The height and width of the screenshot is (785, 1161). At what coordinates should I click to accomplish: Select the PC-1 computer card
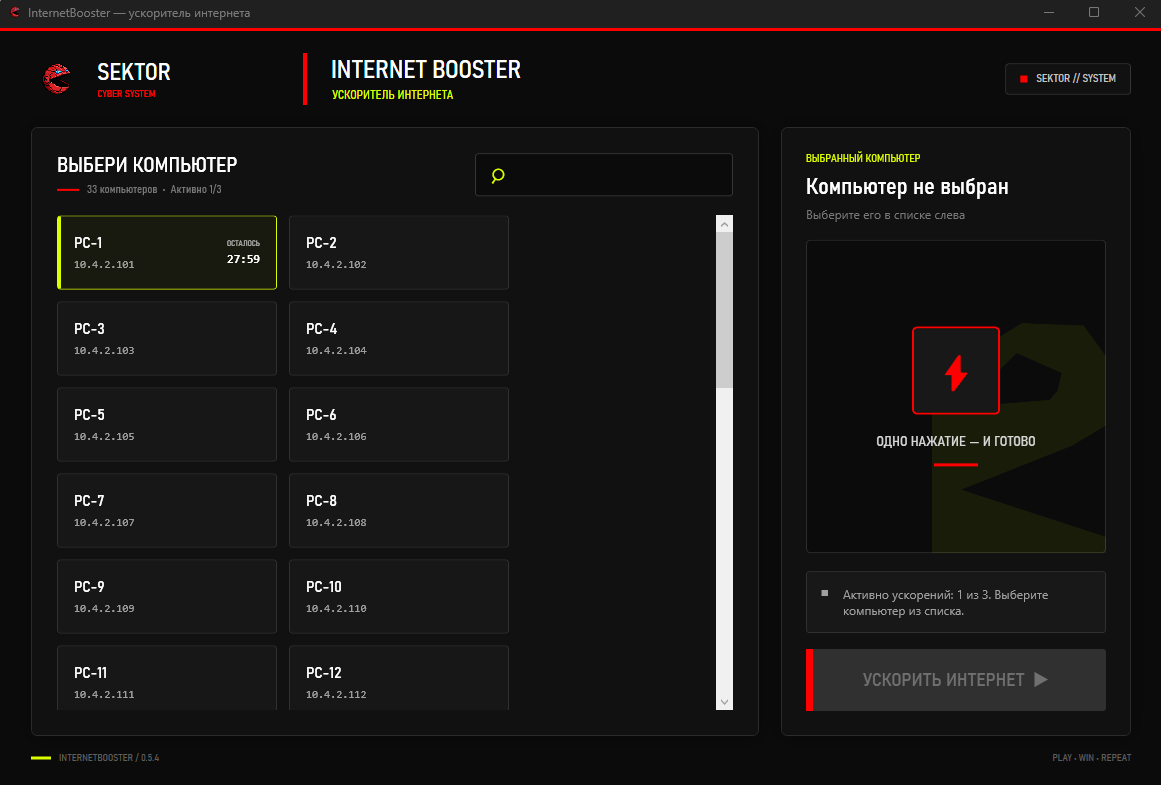pos(167,253)
